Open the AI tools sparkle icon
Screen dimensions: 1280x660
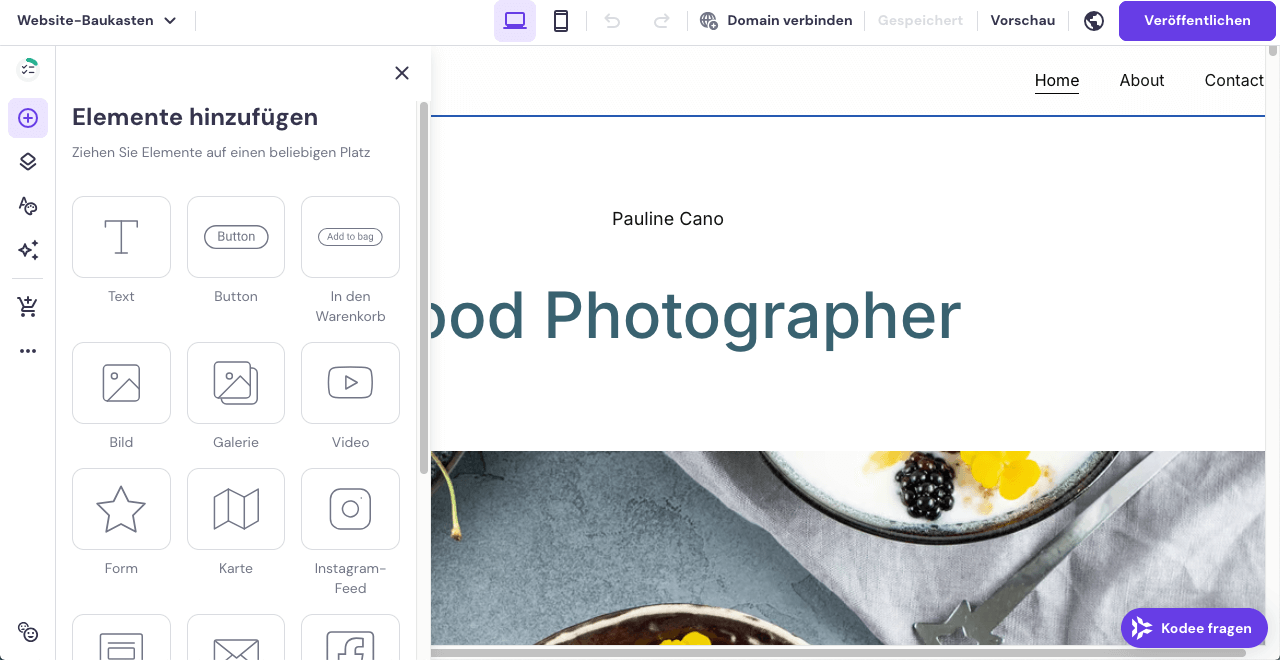(28, 250)
